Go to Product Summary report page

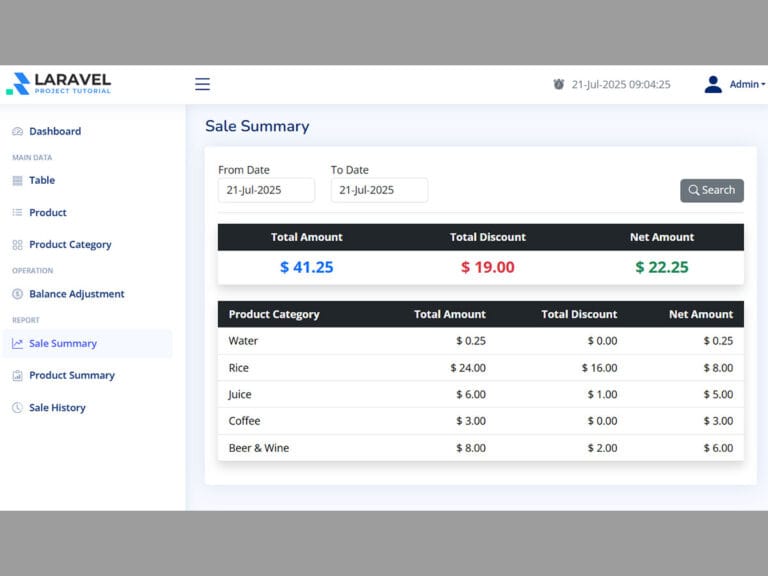coord(71,376)
